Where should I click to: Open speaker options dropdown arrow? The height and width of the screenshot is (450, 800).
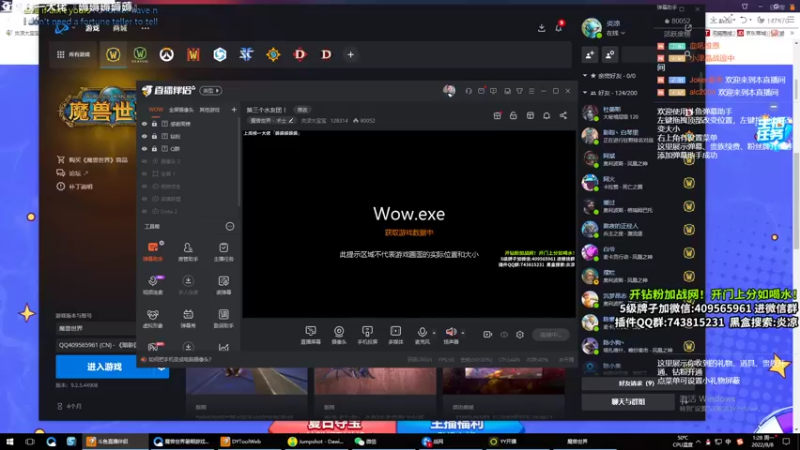[x=463, y=333]
